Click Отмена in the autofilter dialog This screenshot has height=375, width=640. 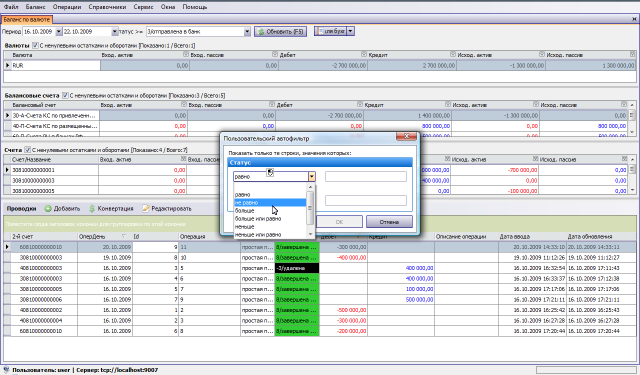[389, 222]
